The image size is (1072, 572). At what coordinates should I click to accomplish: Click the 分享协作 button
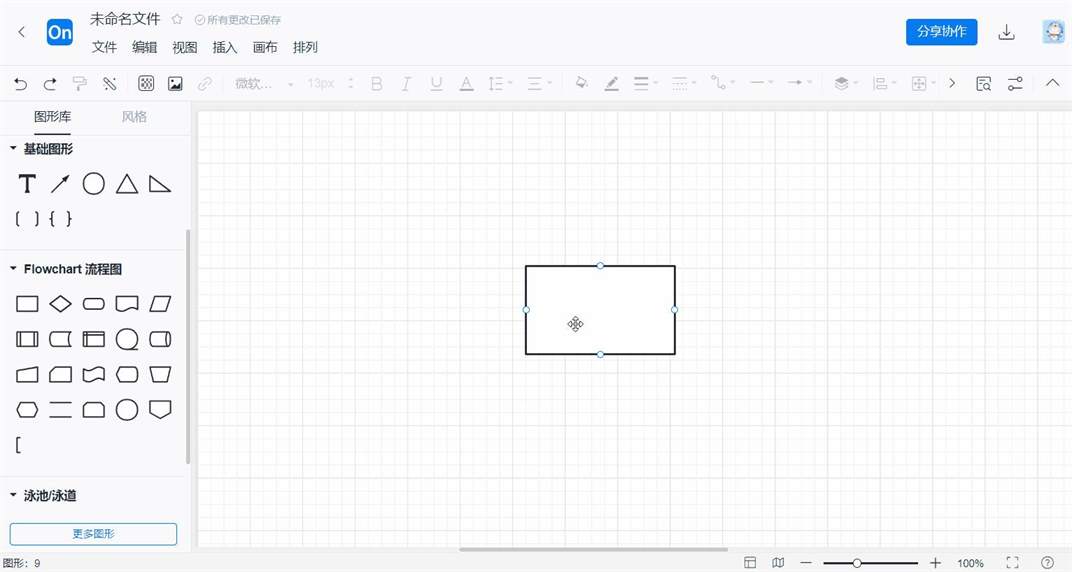[x=941, y=31]
